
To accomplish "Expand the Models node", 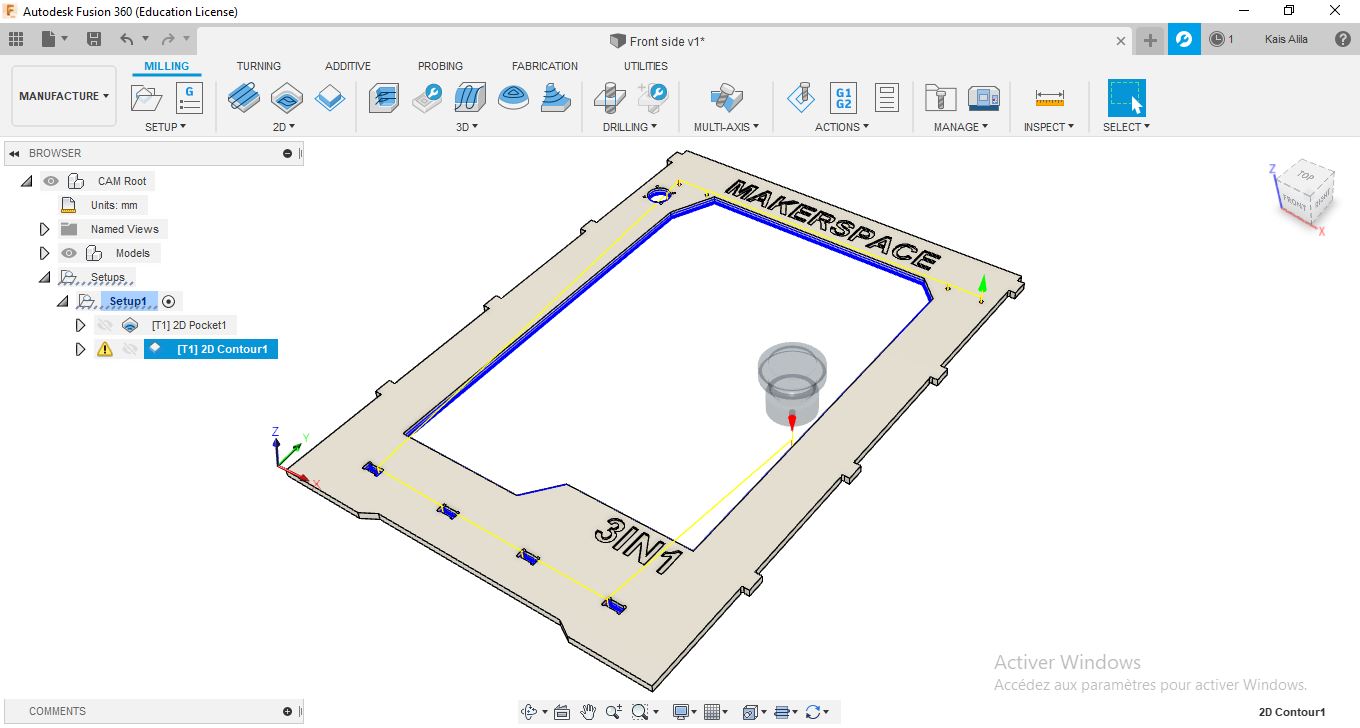I will [x=44, y=253].
